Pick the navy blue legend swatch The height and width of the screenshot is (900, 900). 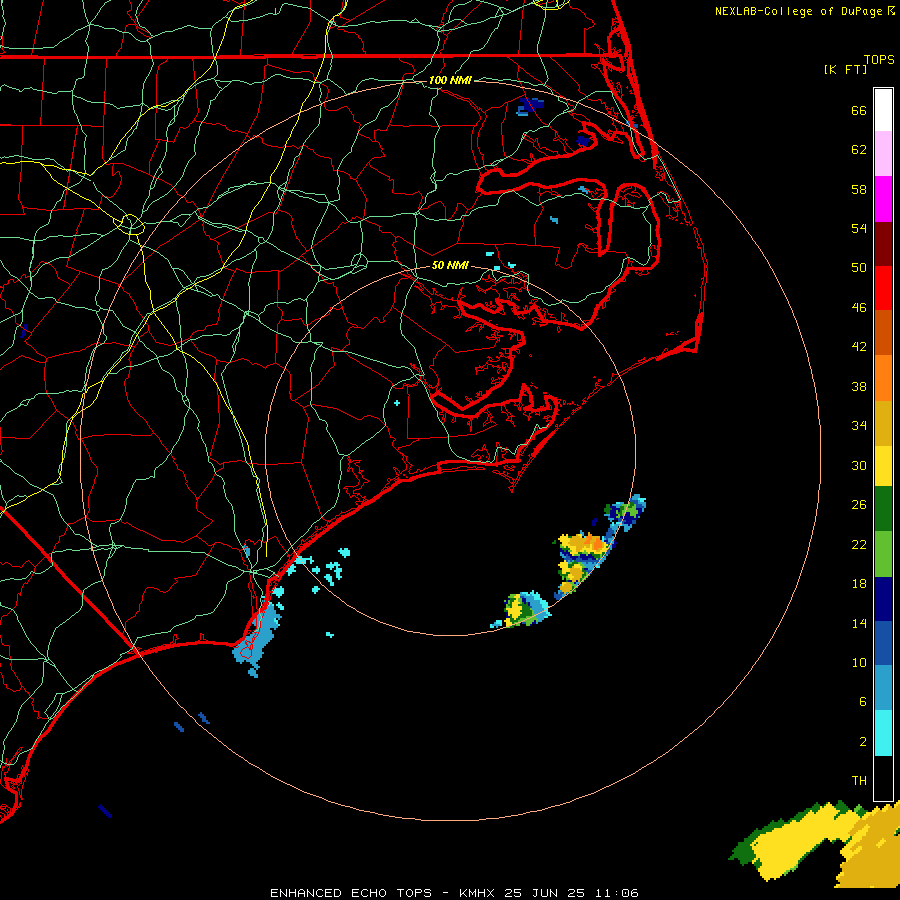883,599
